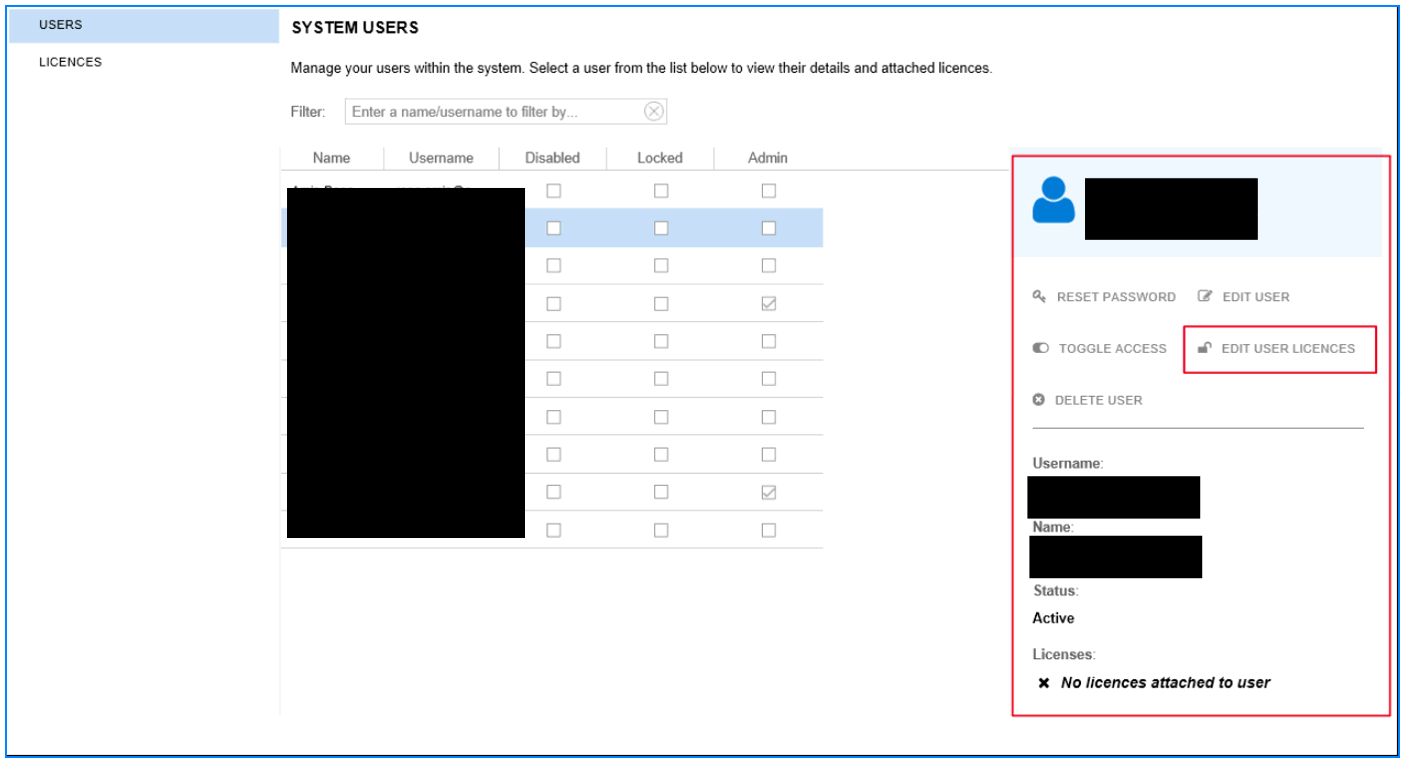
Task: Click the Reset Password button
Action: coord(1115,297)
